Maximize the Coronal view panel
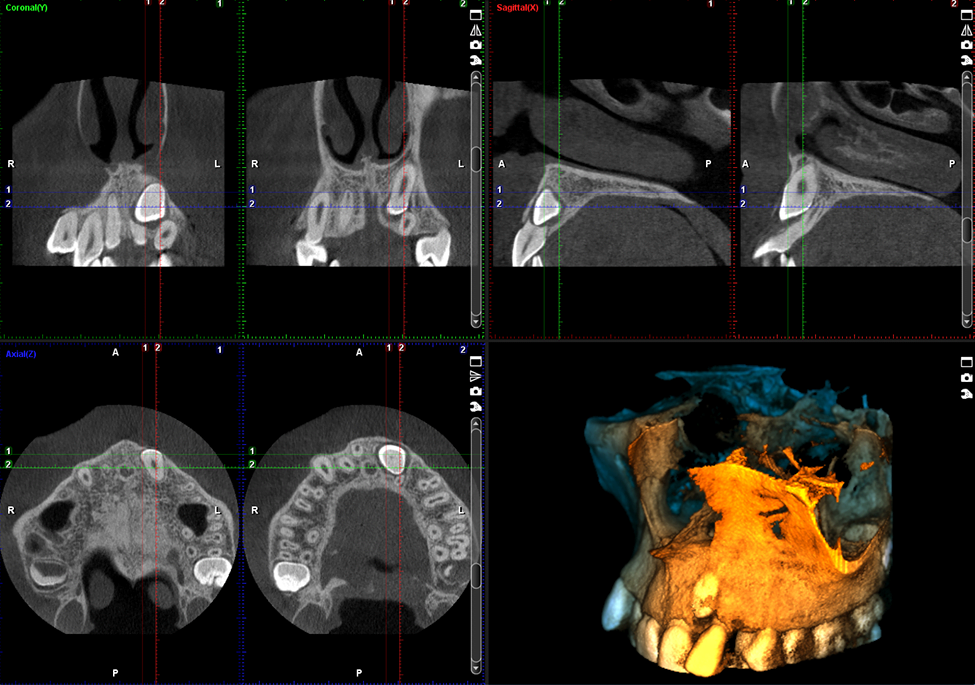 476,15
